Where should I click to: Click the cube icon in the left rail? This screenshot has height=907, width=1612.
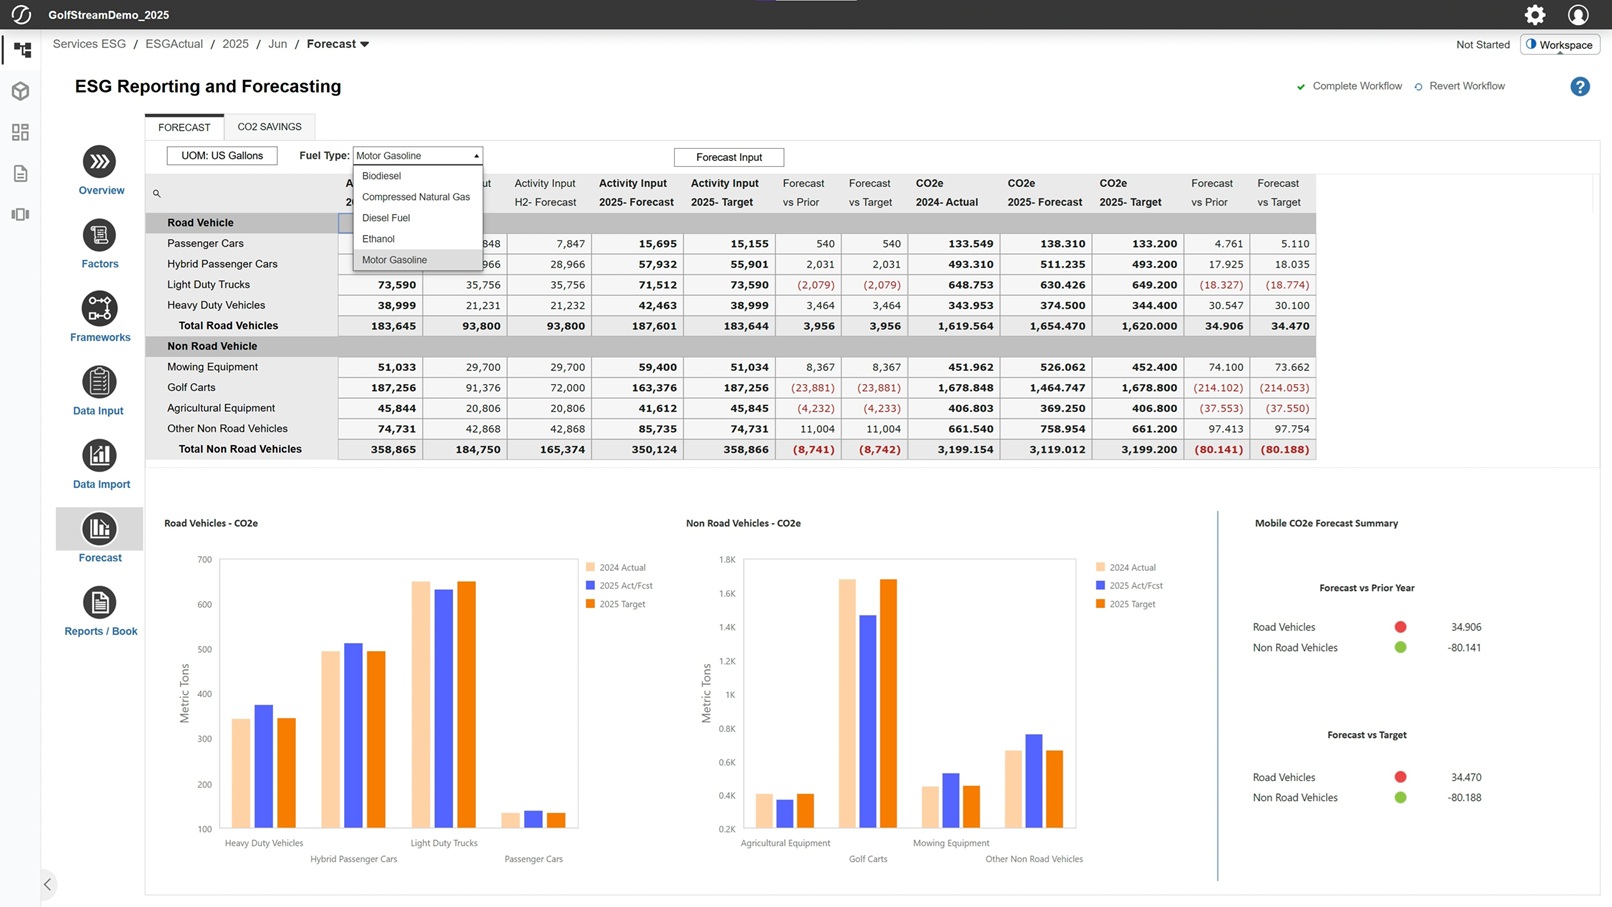20,90
